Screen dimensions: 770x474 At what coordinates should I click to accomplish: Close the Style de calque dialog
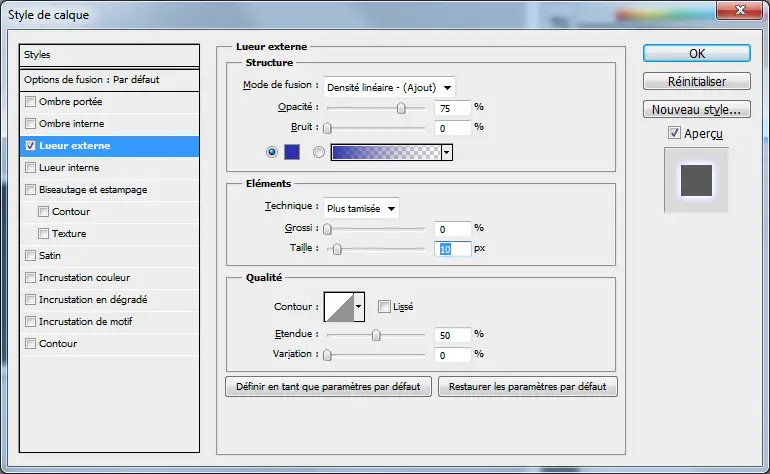click(740, 10)
